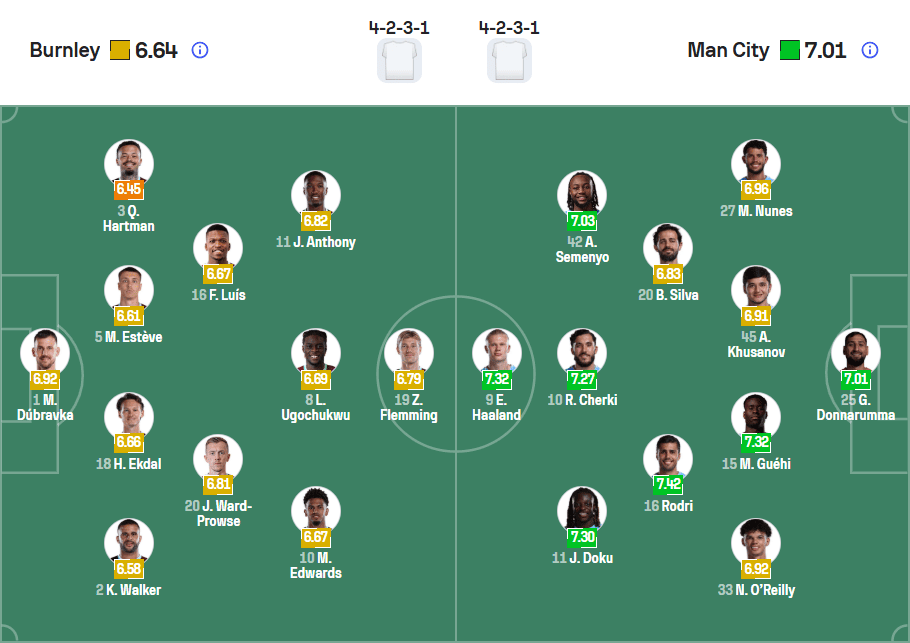Open A. Semenyo's player avatar

[x=582, y=194]
